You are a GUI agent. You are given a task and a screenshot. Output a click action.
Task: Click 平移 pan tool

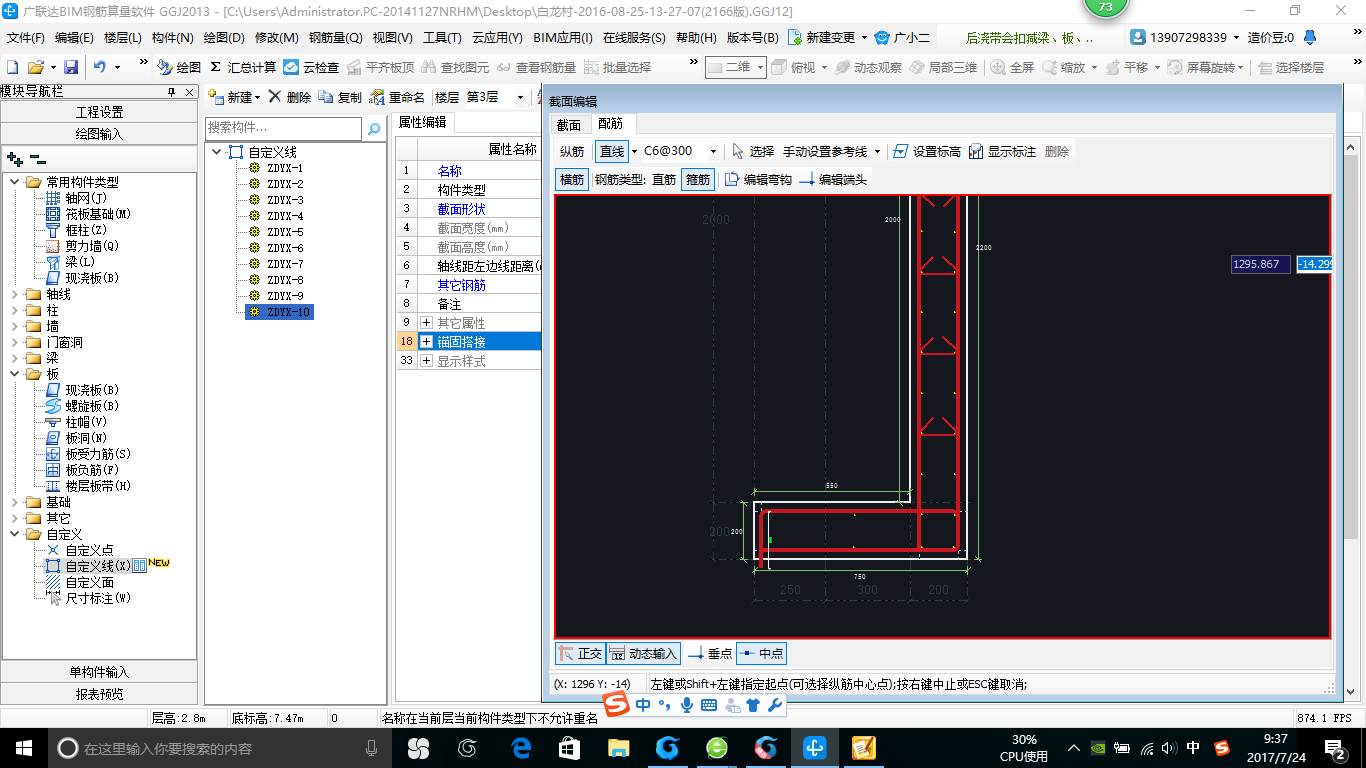(1125, 67)
